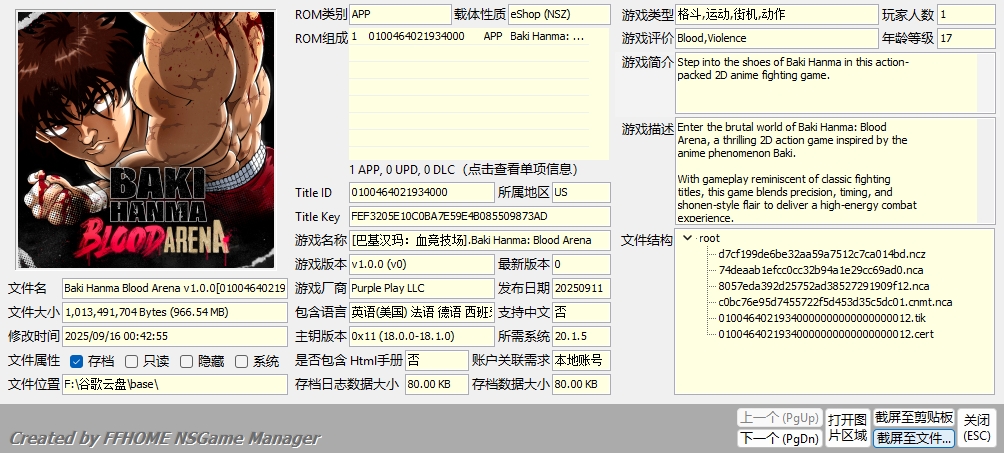Click the 文件名 file name field

coord(175,288)
